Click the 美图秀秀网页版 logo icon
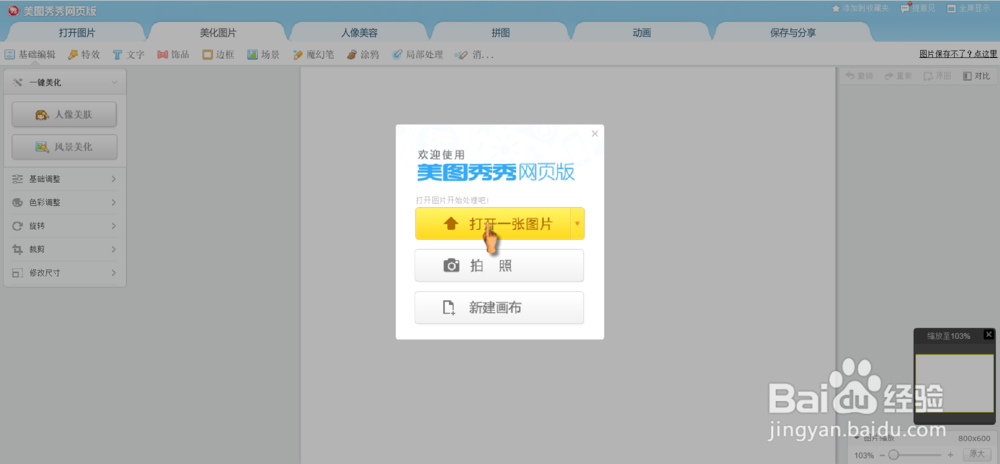Viewport: 1000px width, 464px height. tap(13, 10)
